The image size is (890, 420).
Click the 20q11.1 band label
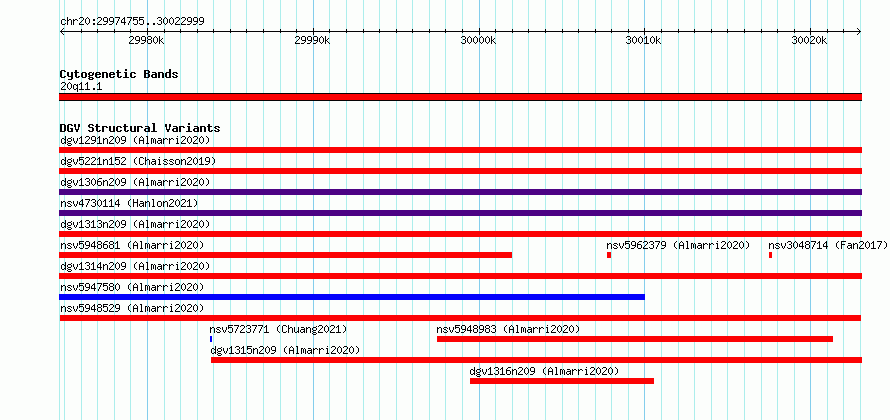point(81,87)
